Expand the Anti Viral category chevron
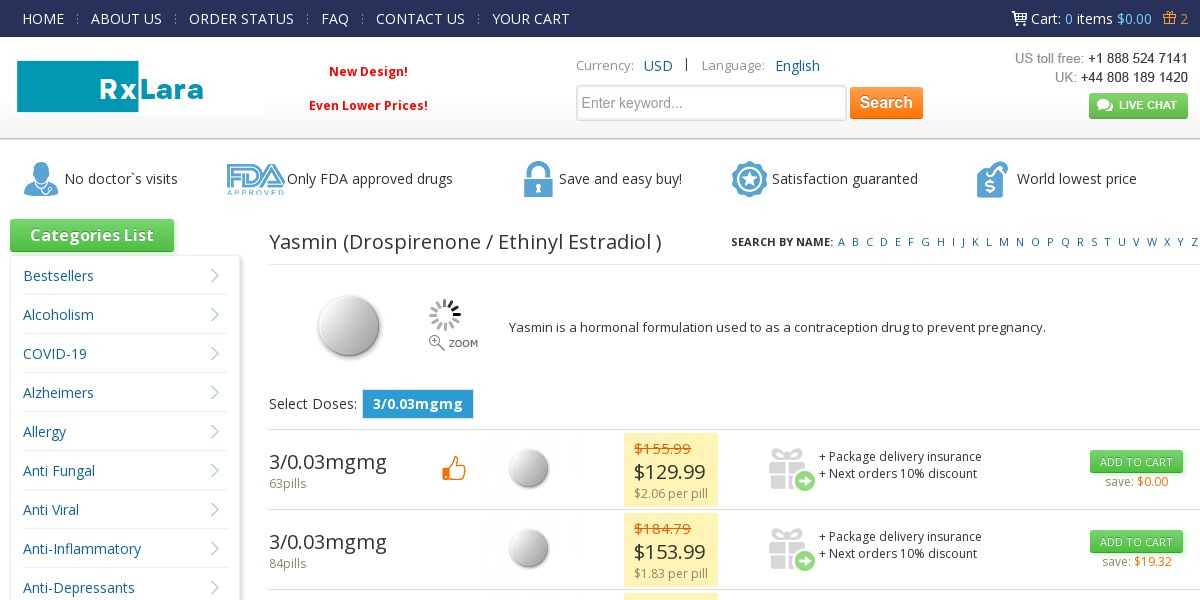1200x600 pixels. click(215, 509)
